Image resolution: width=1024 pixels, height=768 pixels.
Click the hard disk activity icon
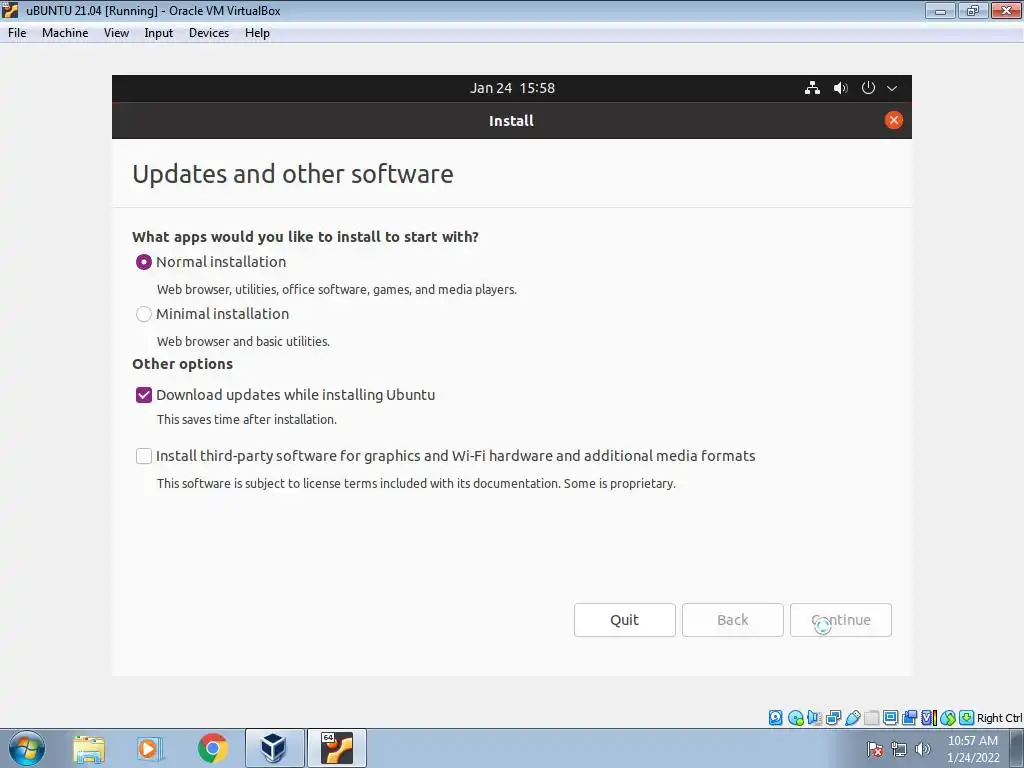775,718
